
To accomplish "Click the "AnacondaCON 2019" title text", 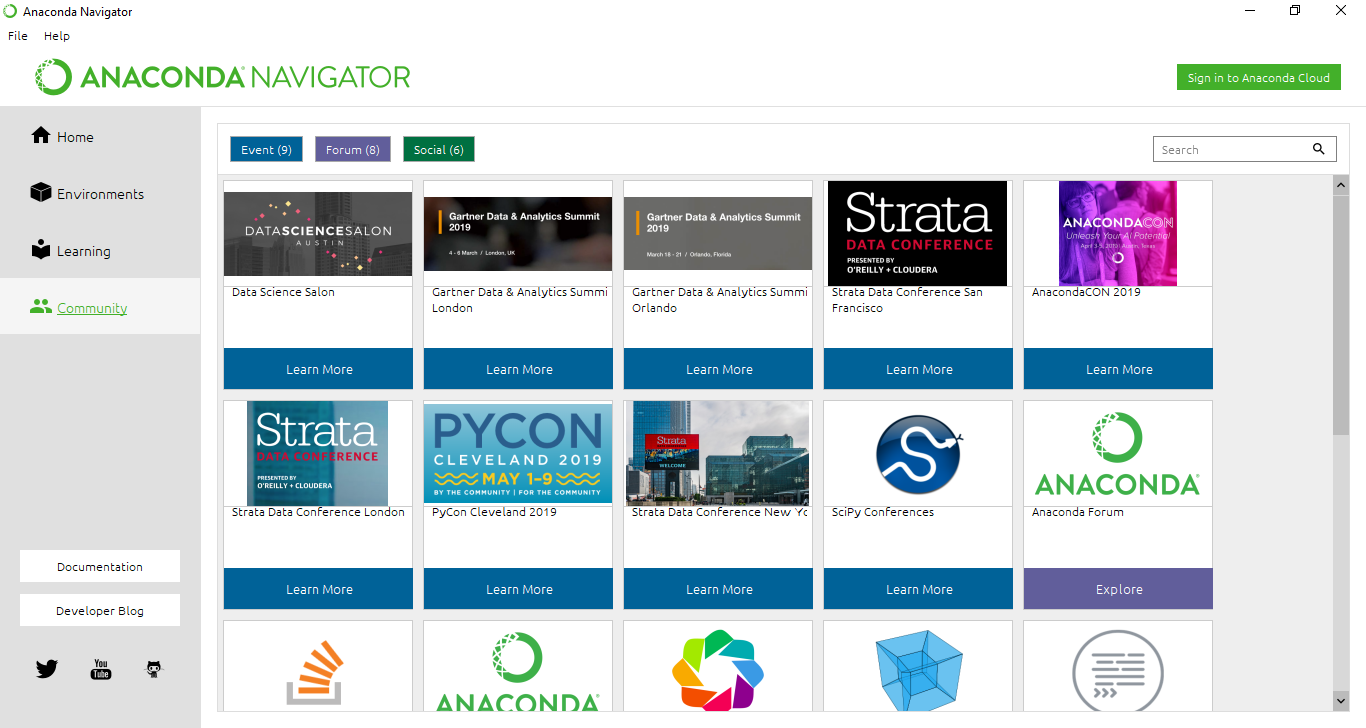I will coord(1086,292).
